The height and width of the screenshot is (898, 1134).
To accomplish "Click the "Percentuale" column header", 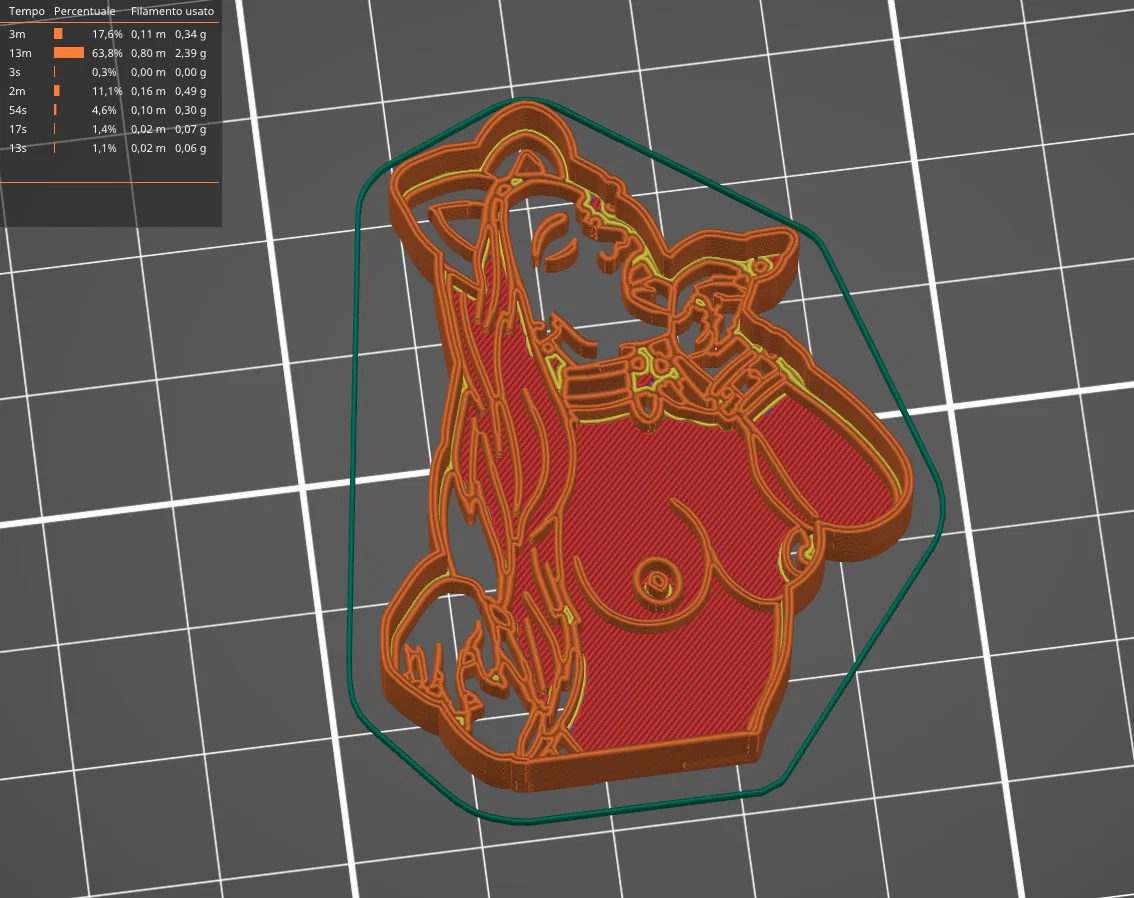I will (x=85, y=12).
